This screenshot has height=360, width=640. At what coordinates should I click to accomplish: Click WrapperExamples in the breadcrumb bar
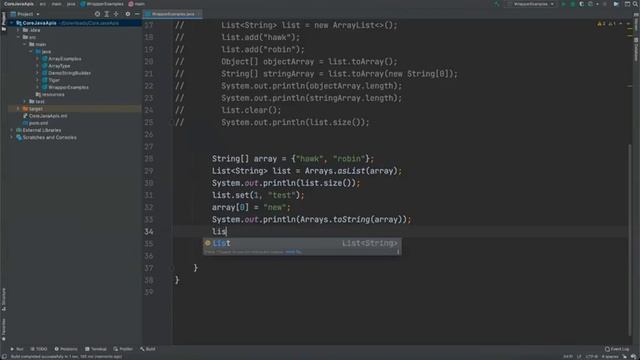[x=102, y=4]
